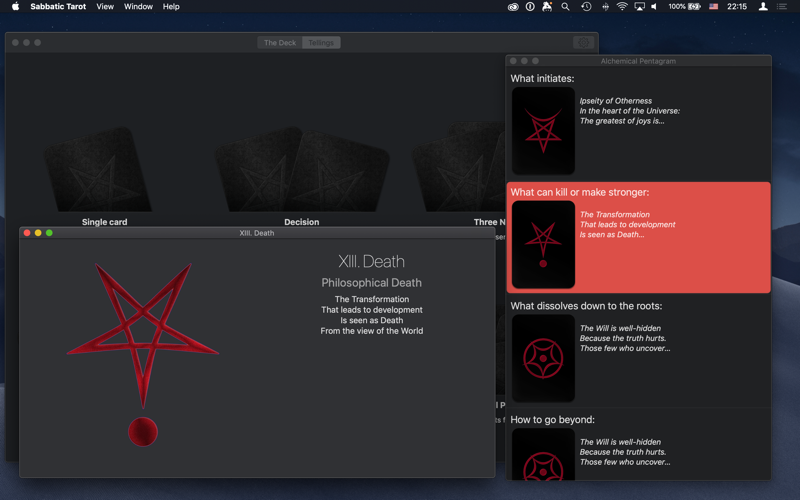Open the settings gear in main window
The width and height of the screenshot is (800, 500).
583,43
